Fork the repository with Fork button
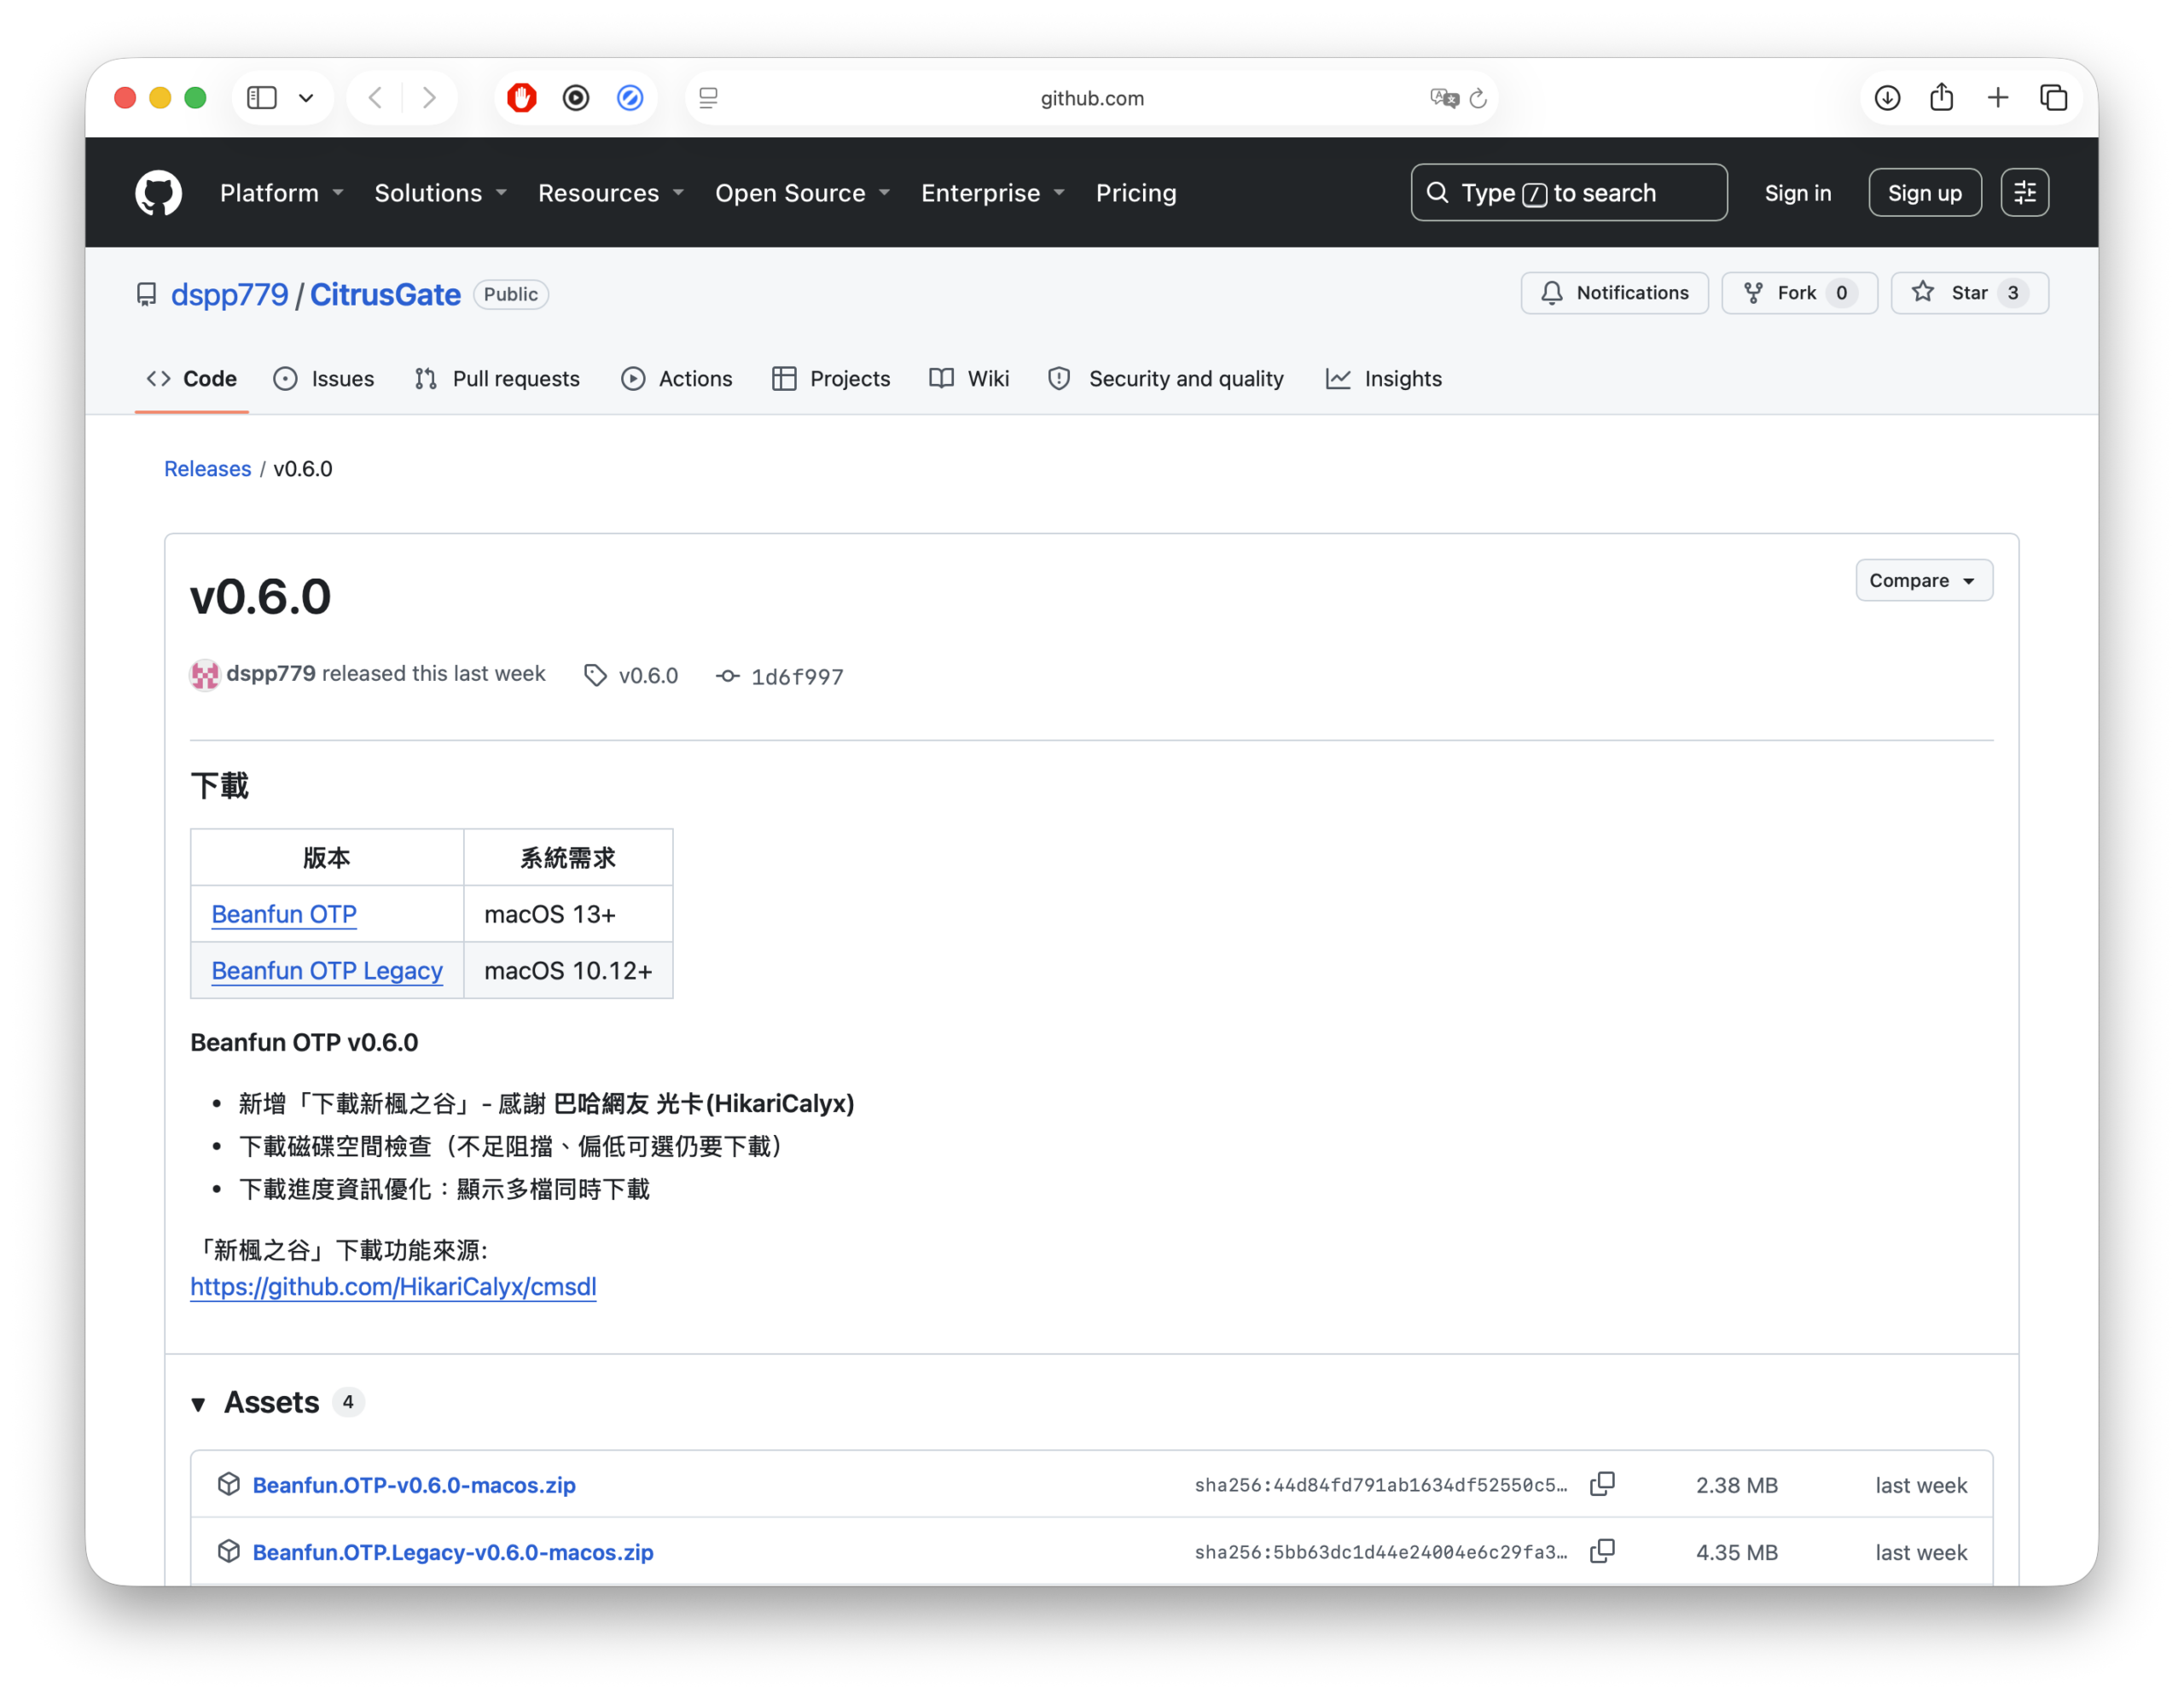2184x1699 pixels. click(x=1799, y=293)
